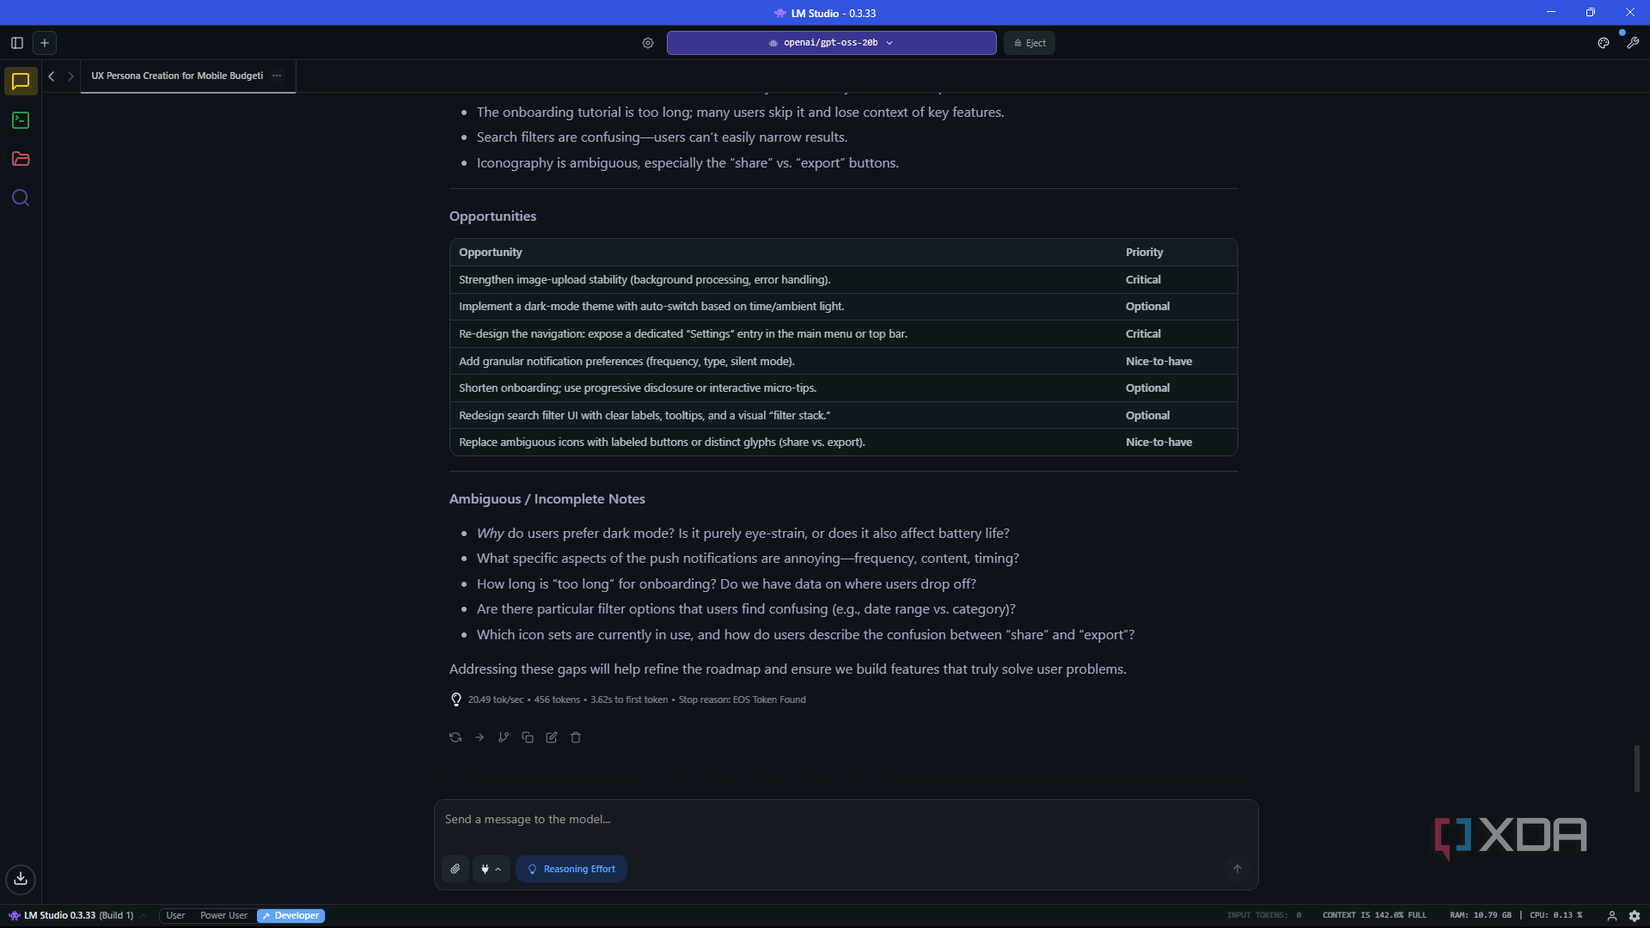Open My Models folder in sidebar

[x=21, y=159]
